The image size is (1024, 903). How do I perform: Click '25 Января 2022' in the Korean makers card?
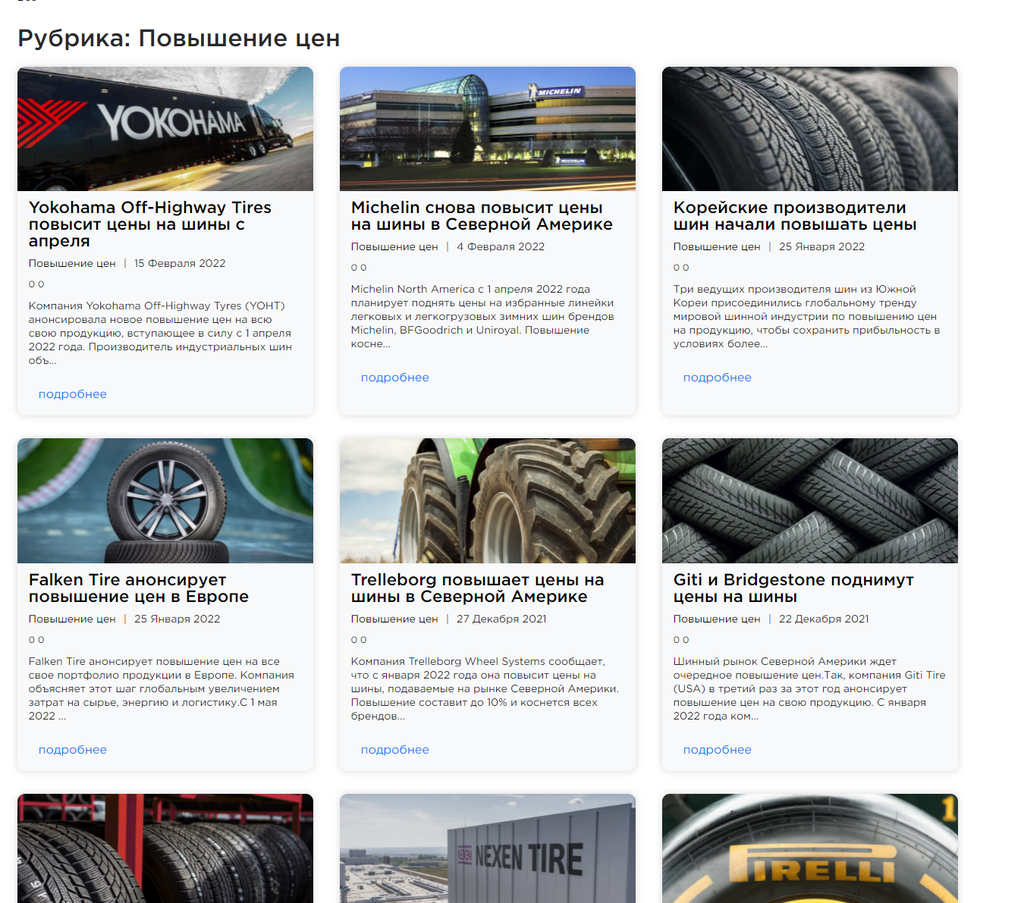[x=822, y=247]
